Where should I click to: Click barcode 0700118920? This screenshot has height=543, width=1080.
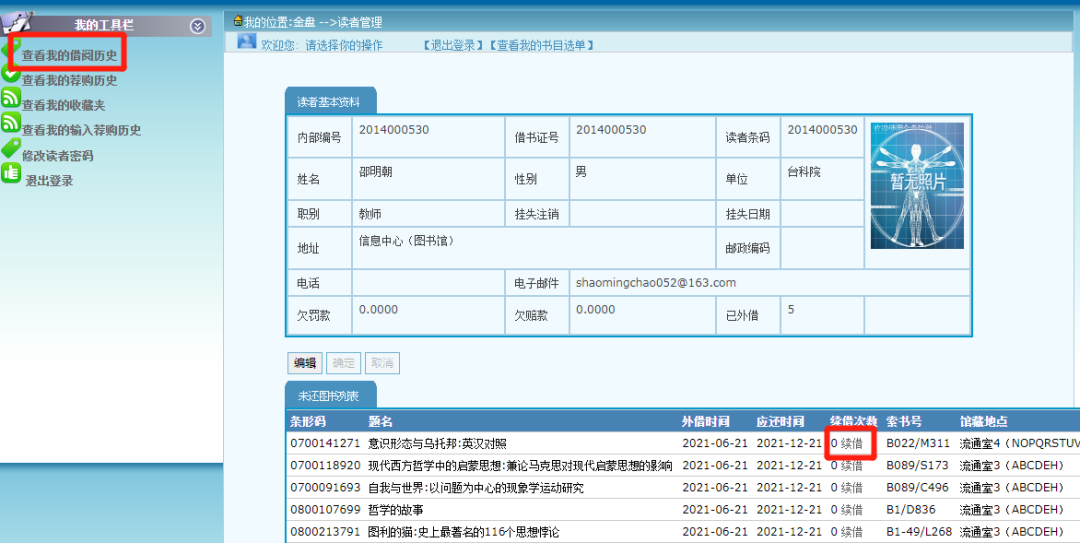[325, 466]
